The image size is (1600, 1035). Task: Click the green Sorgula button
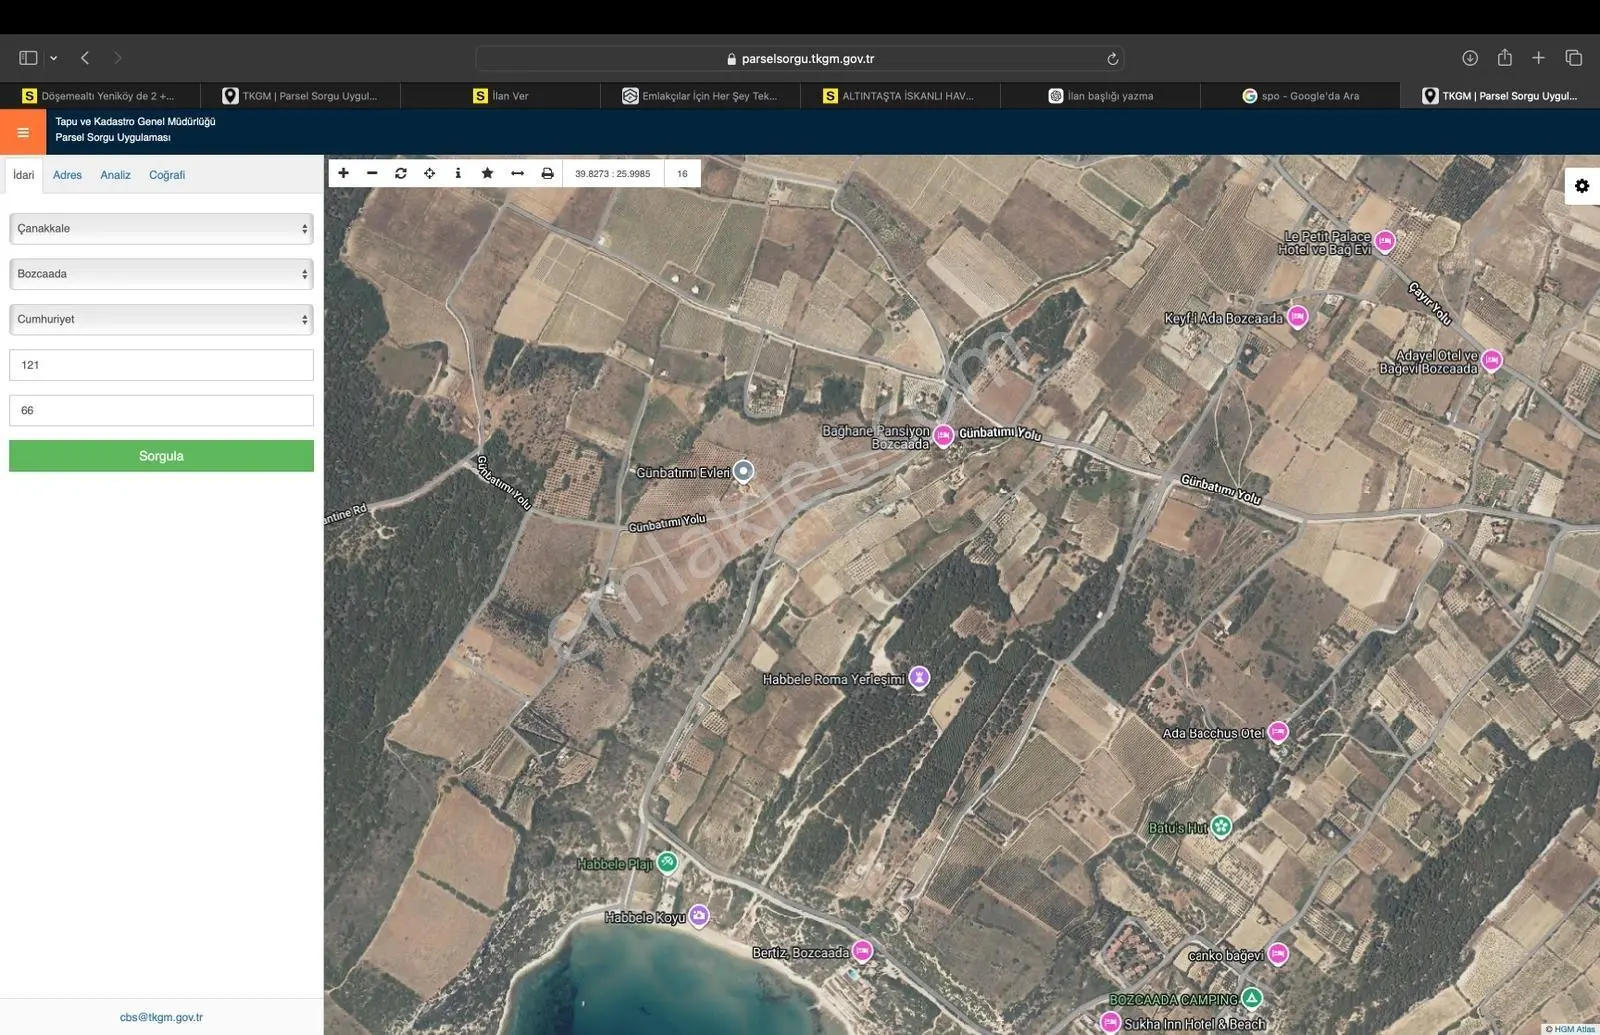click(161, 456)
